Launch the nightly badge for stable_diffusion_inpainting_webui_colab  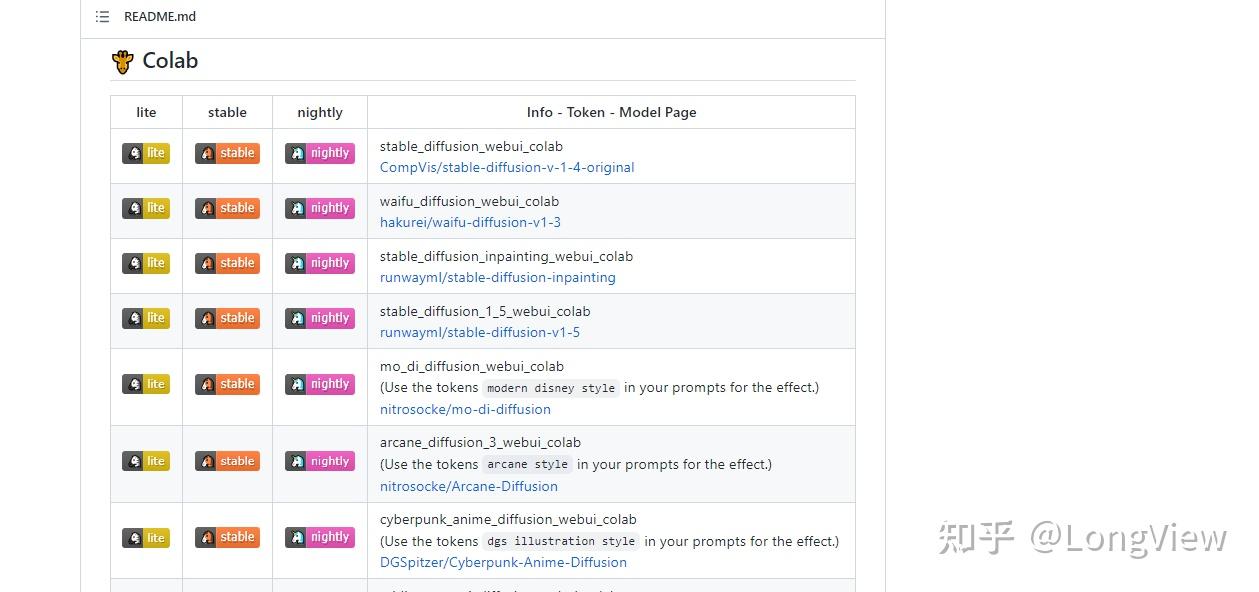pyautogui.click(x=320, y=263)
